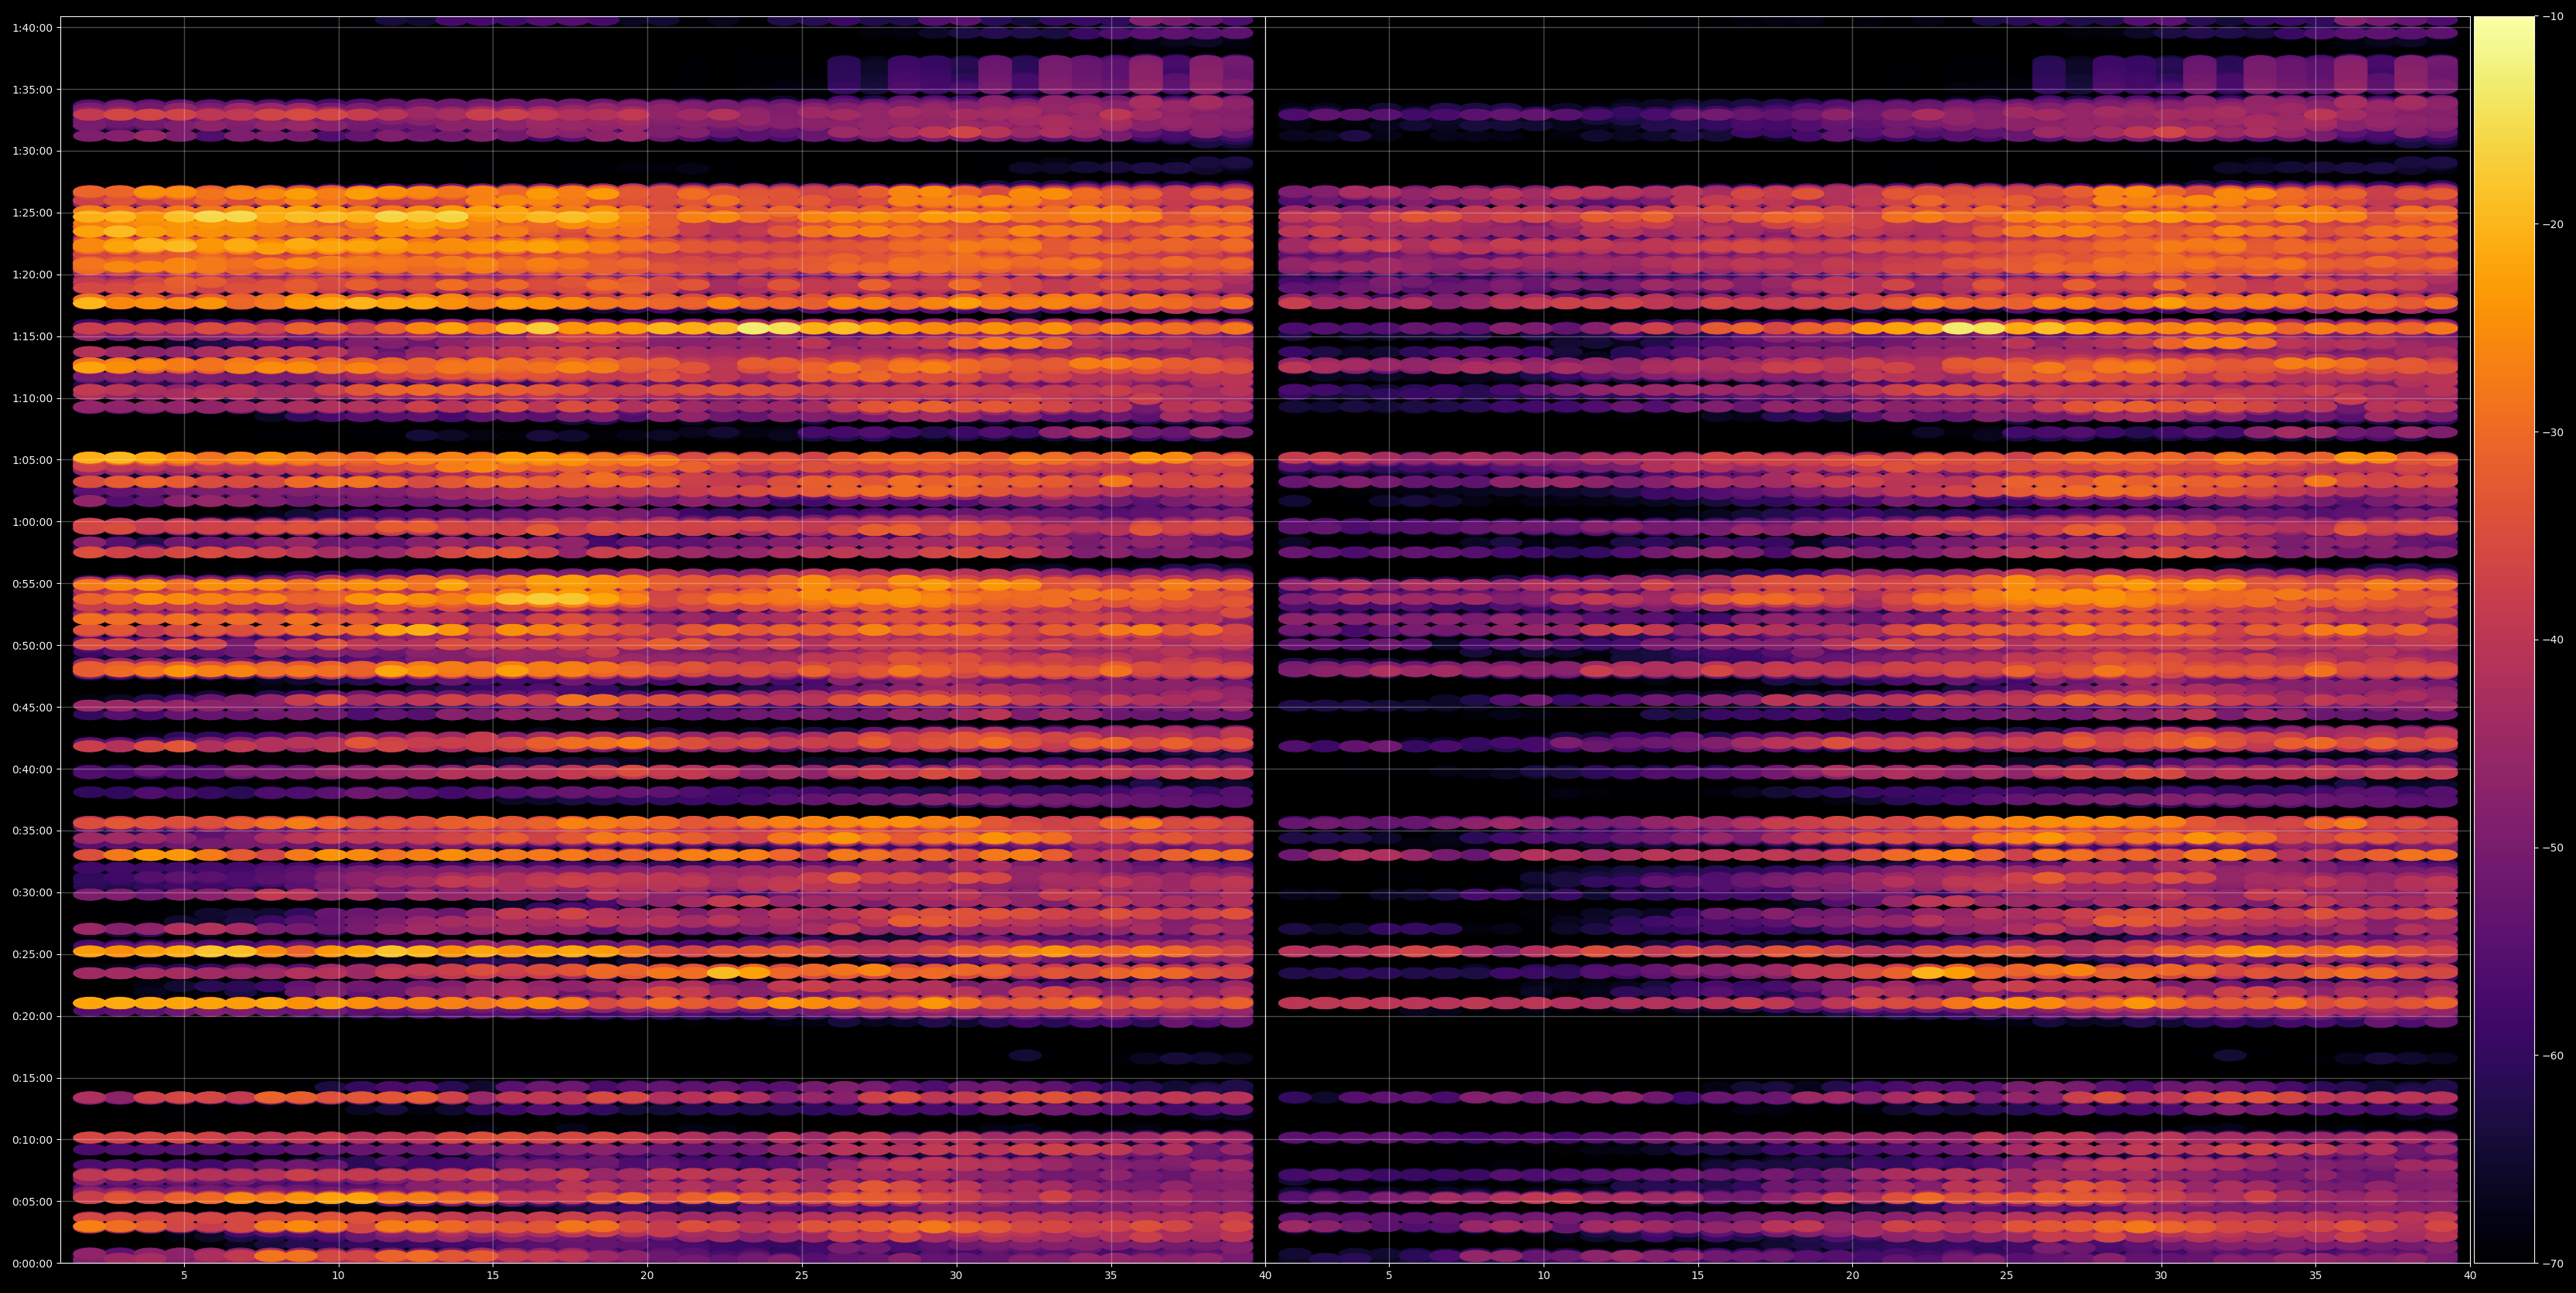The image size is (2576, 1293).
Task: Click the −50 colorbar tick label
Action: tap(2553, 848)
